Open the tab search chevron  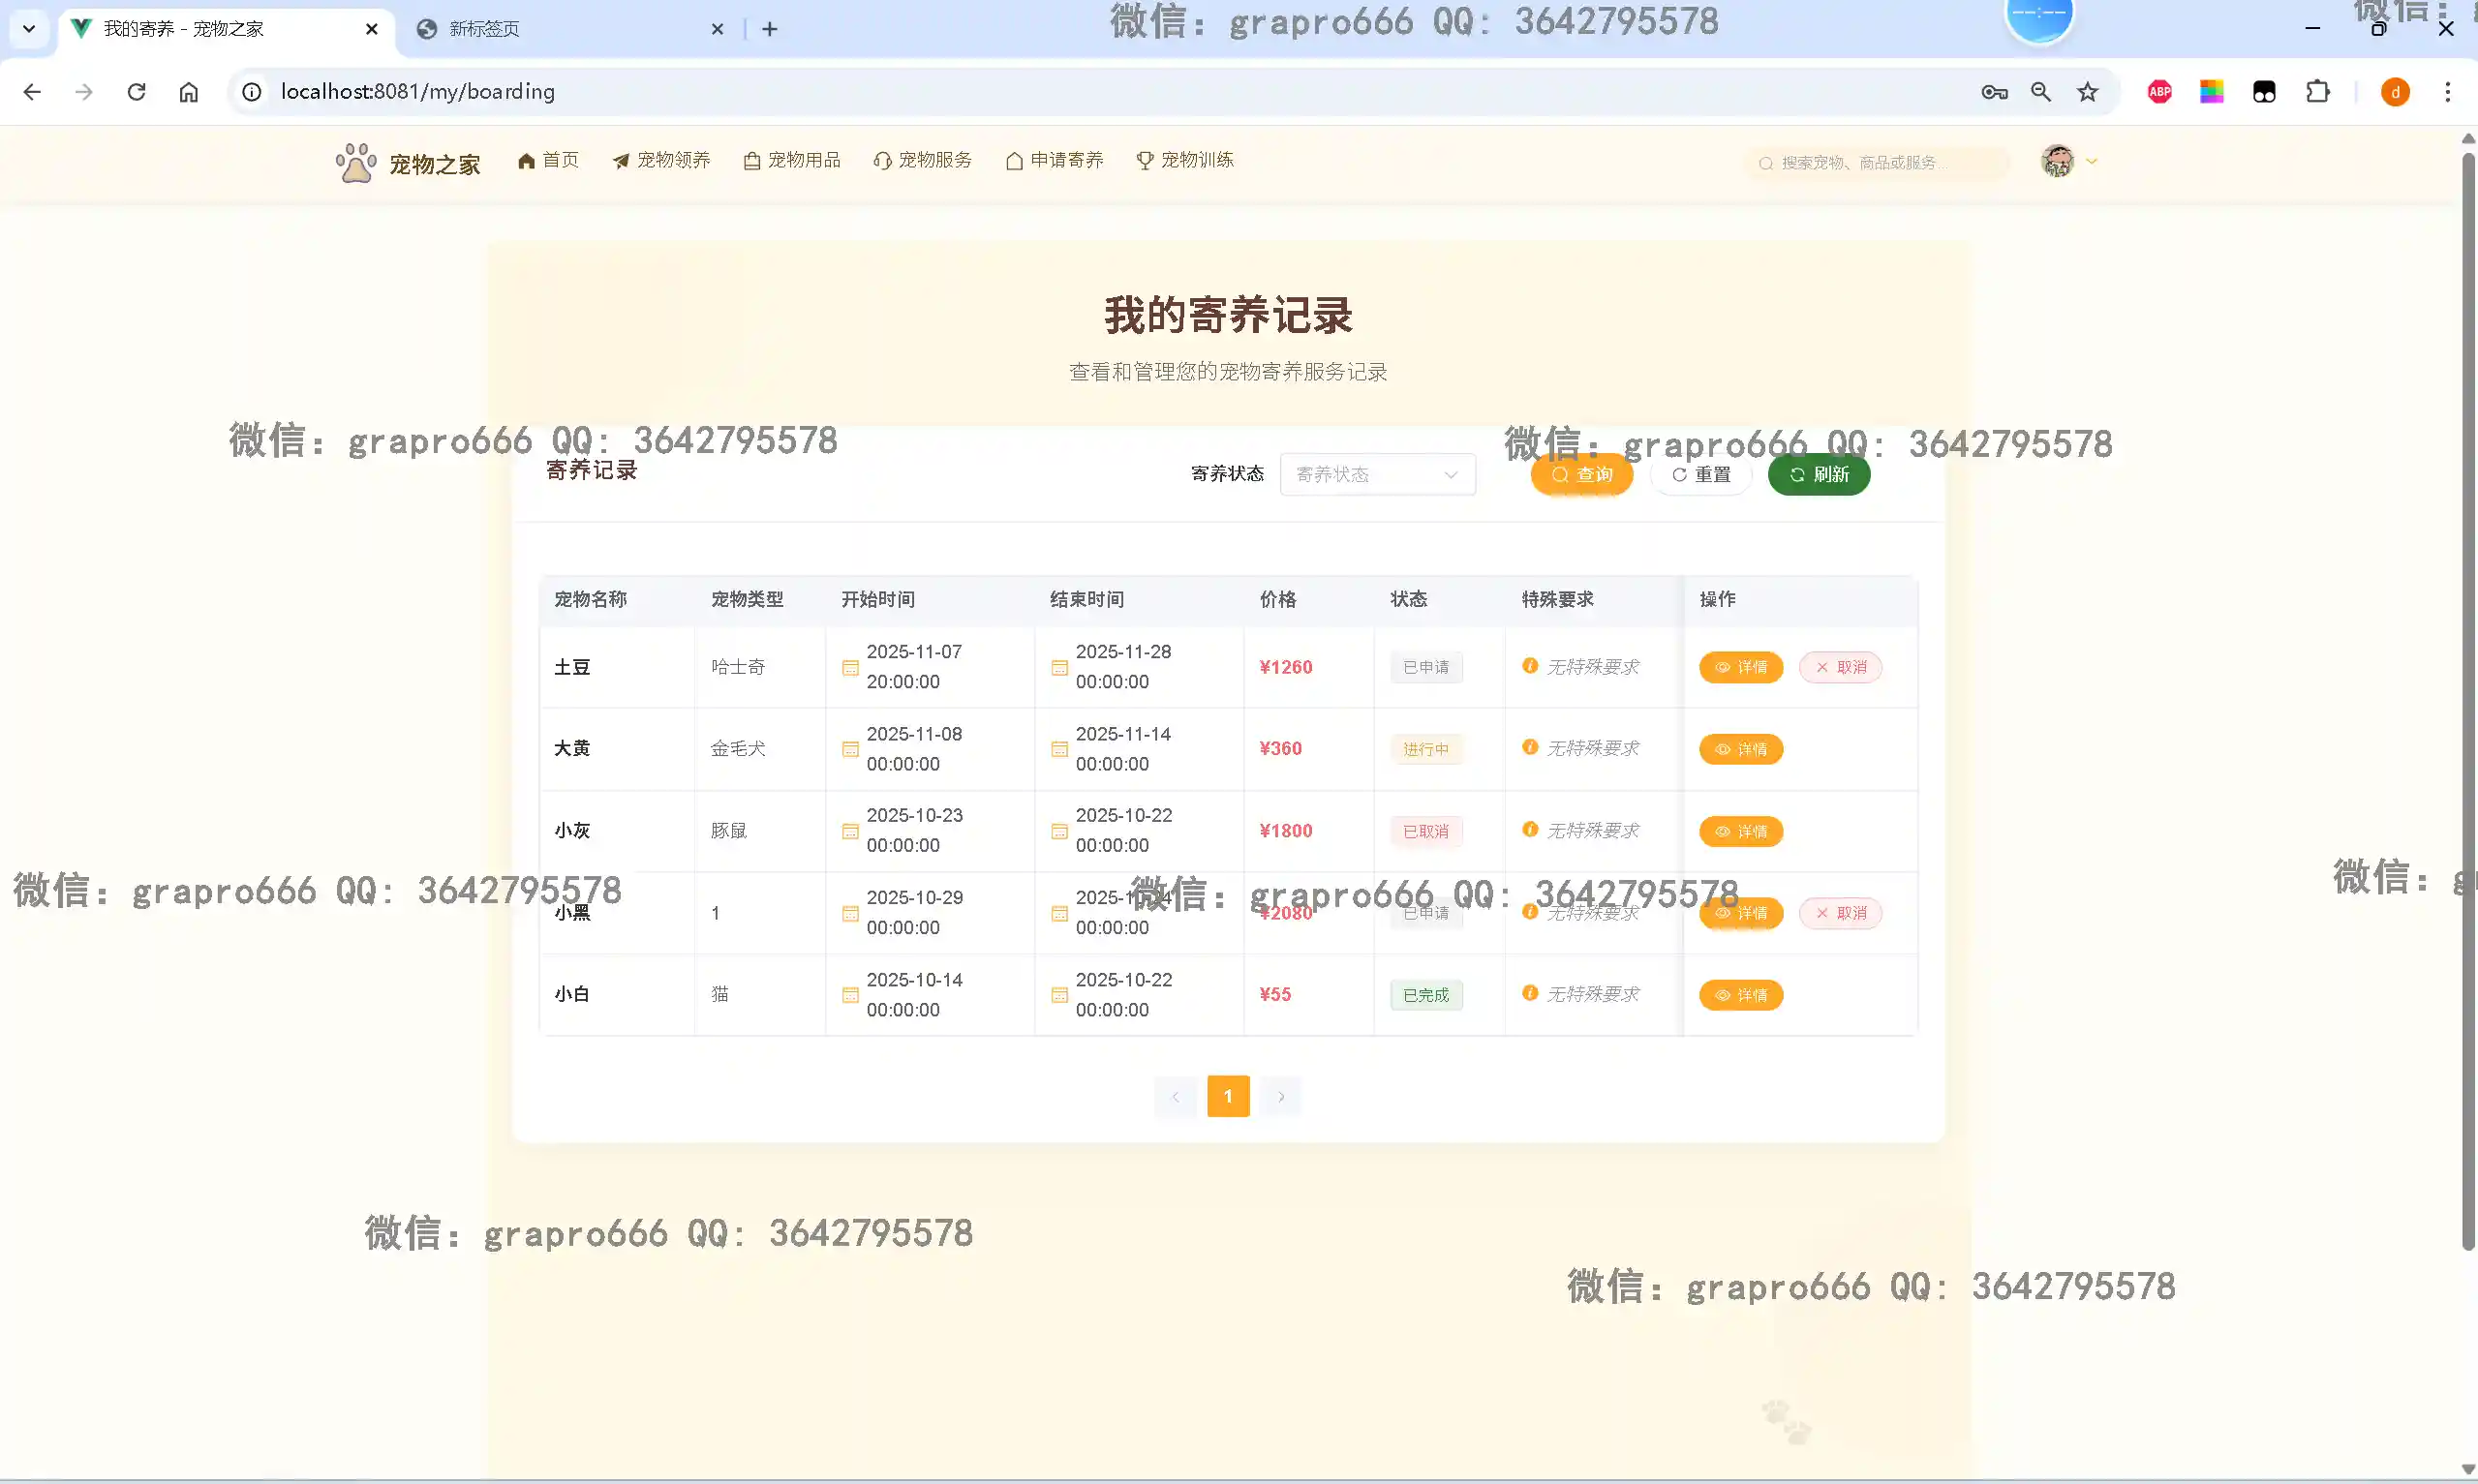29,29
